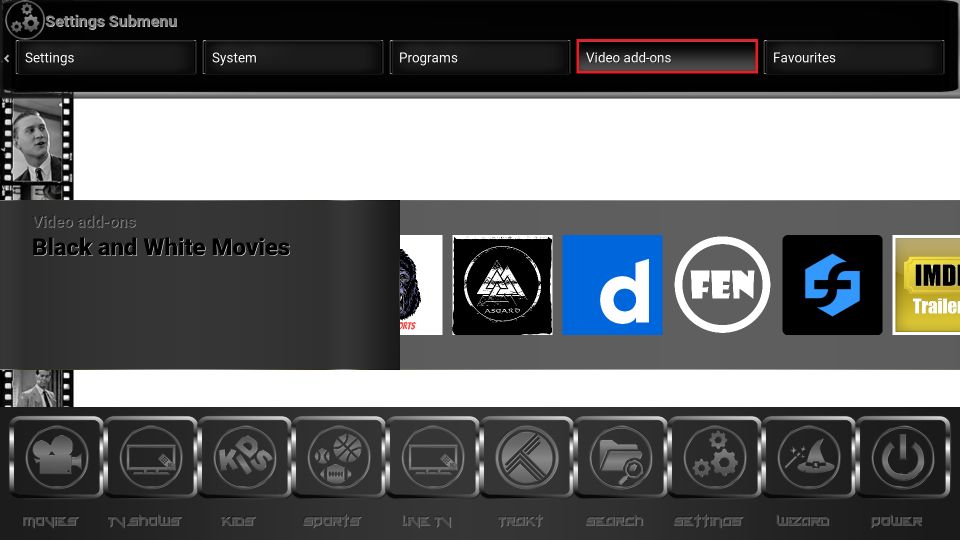Image resolution: width=960 pixels, height=540 pixels.
Task: Click the Settings Submenu heading
Action: 111,21
